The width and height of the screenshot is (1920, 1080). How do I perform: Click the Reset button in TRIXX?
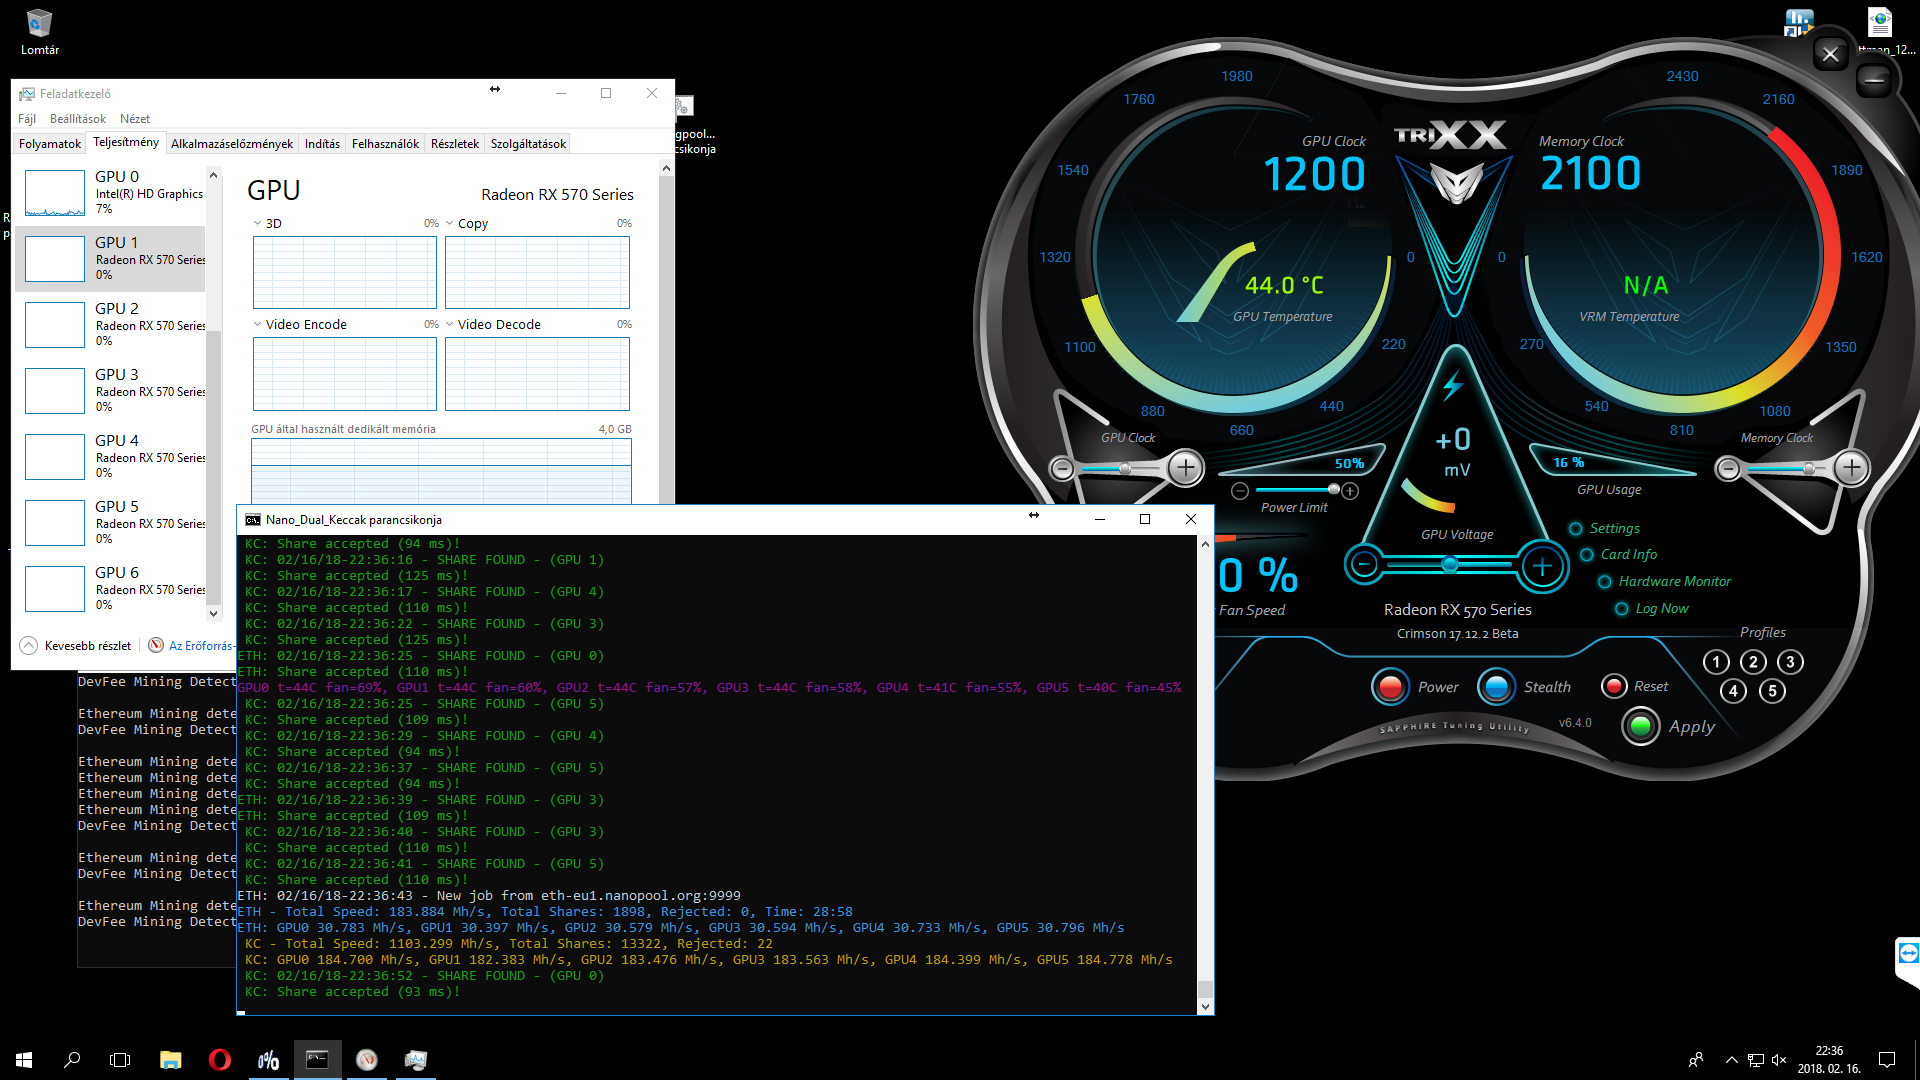[x=1614, y=686]
